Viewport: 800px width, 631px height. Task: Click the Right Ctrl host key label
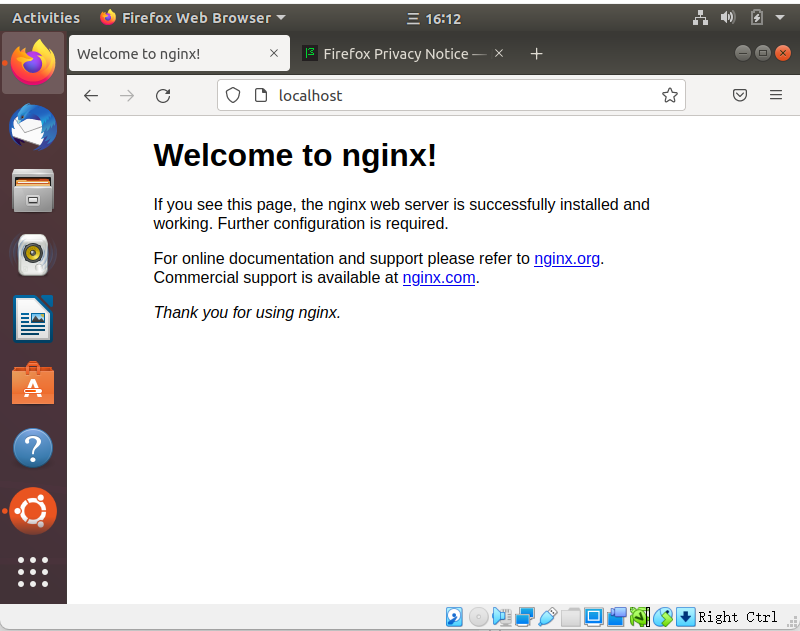tap(737, 617)
